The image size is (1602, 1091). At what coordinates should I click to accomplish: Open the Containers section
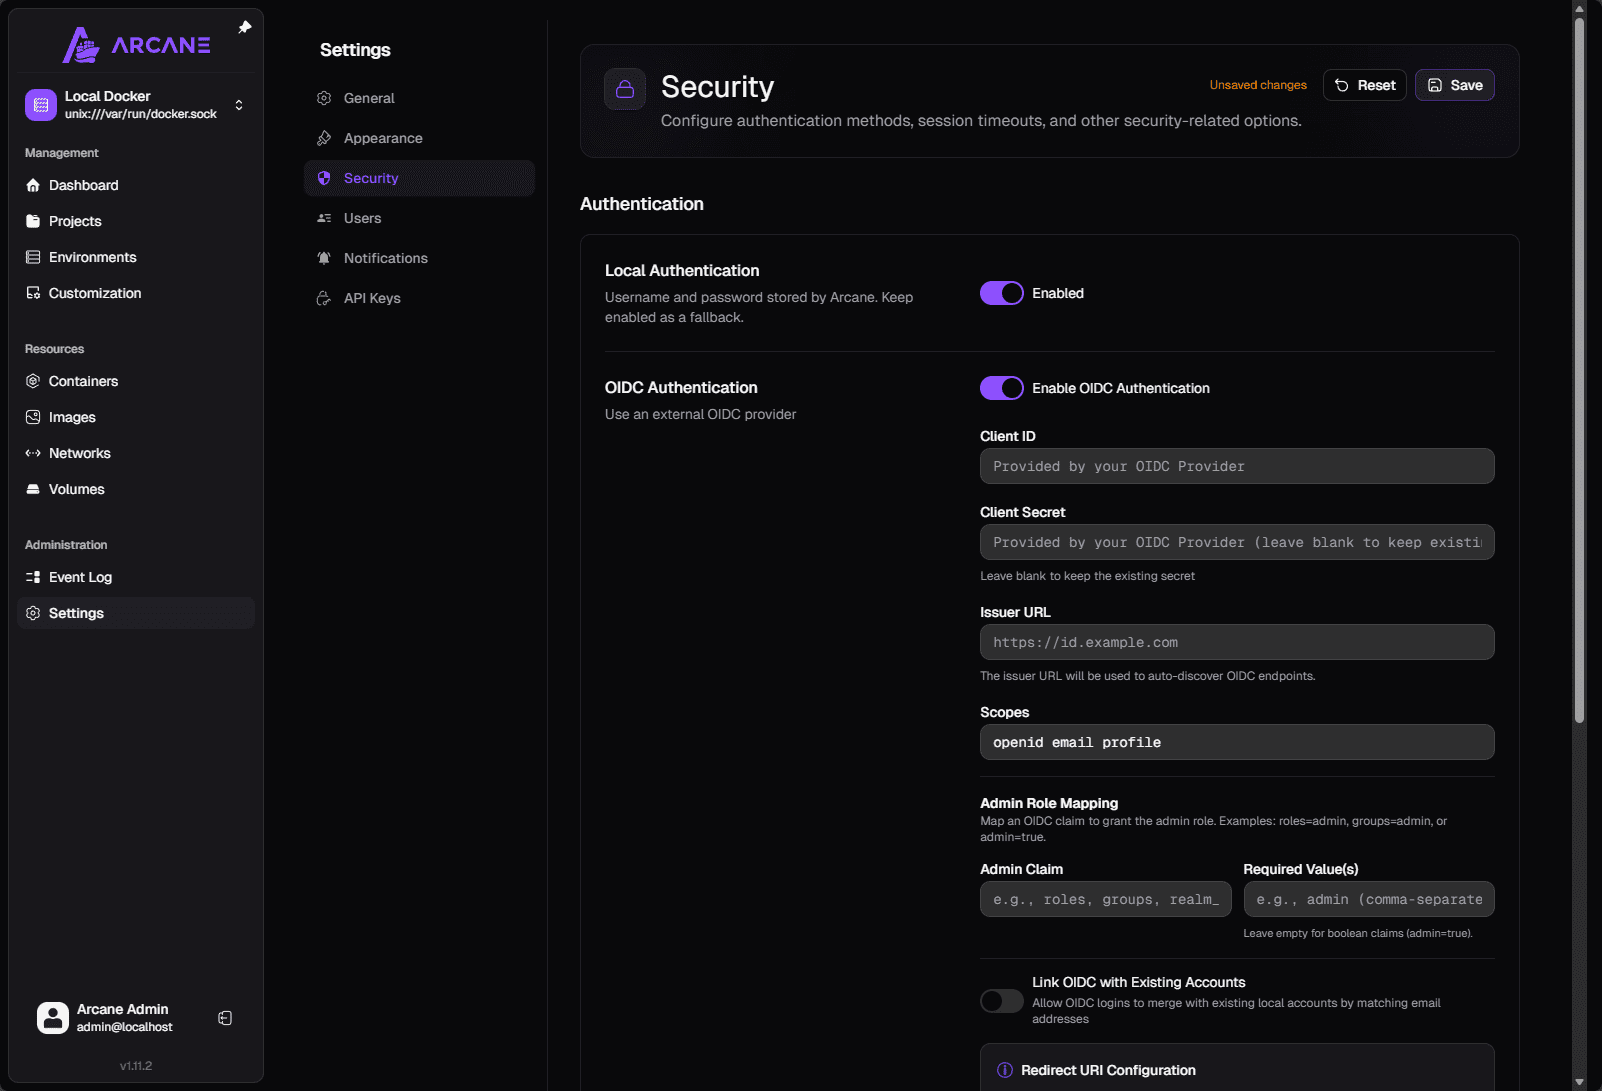(x=83, y=381)
